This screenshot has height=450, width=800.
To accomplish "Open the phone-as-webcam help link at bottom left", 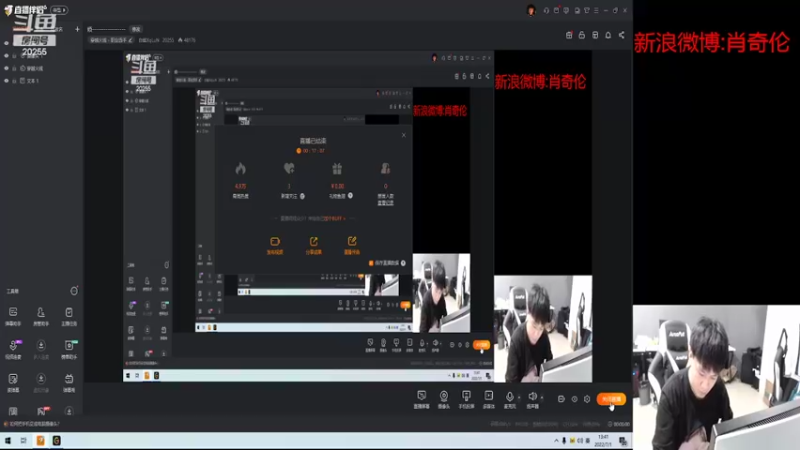I will click(x=34, y=424).
